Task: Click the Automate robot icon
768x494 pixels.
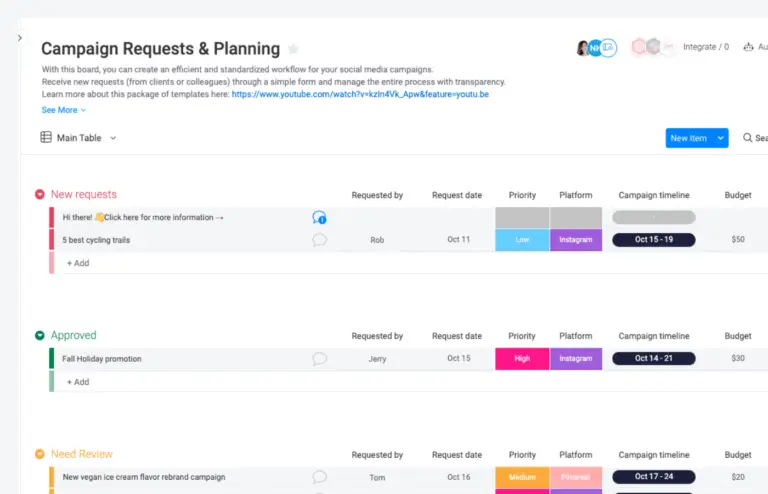Action: (x=750, y=47)
